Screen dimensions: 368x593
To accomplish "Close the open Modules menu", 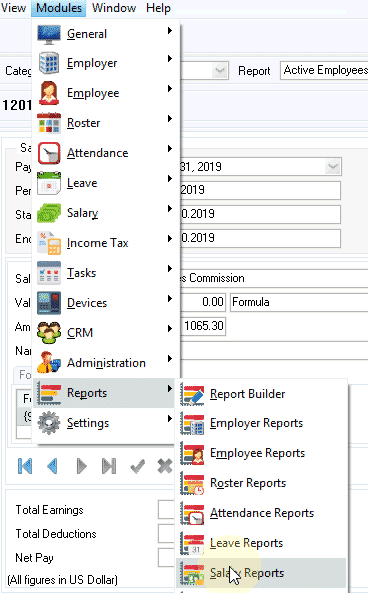I will (59, 8).
